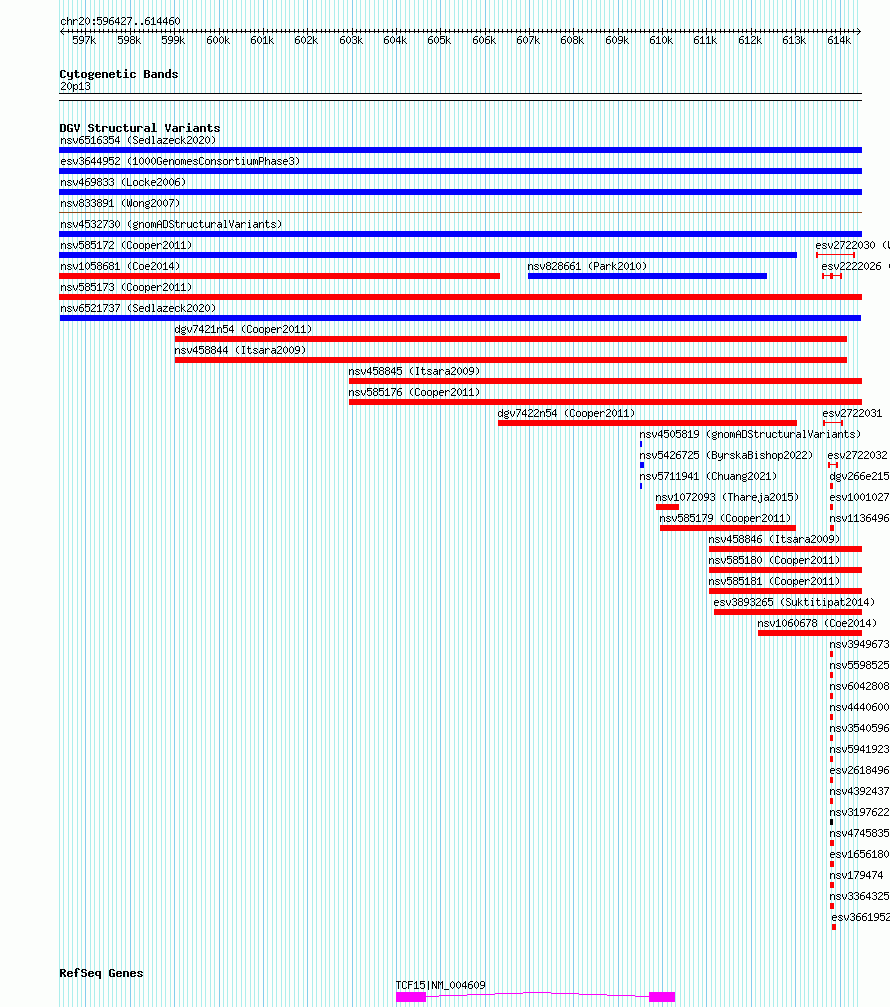Viewport: 890px width, 1007px height.
Task: Click nsv179474 variant label
Action: pyautogui.click(x=856, y=875)
